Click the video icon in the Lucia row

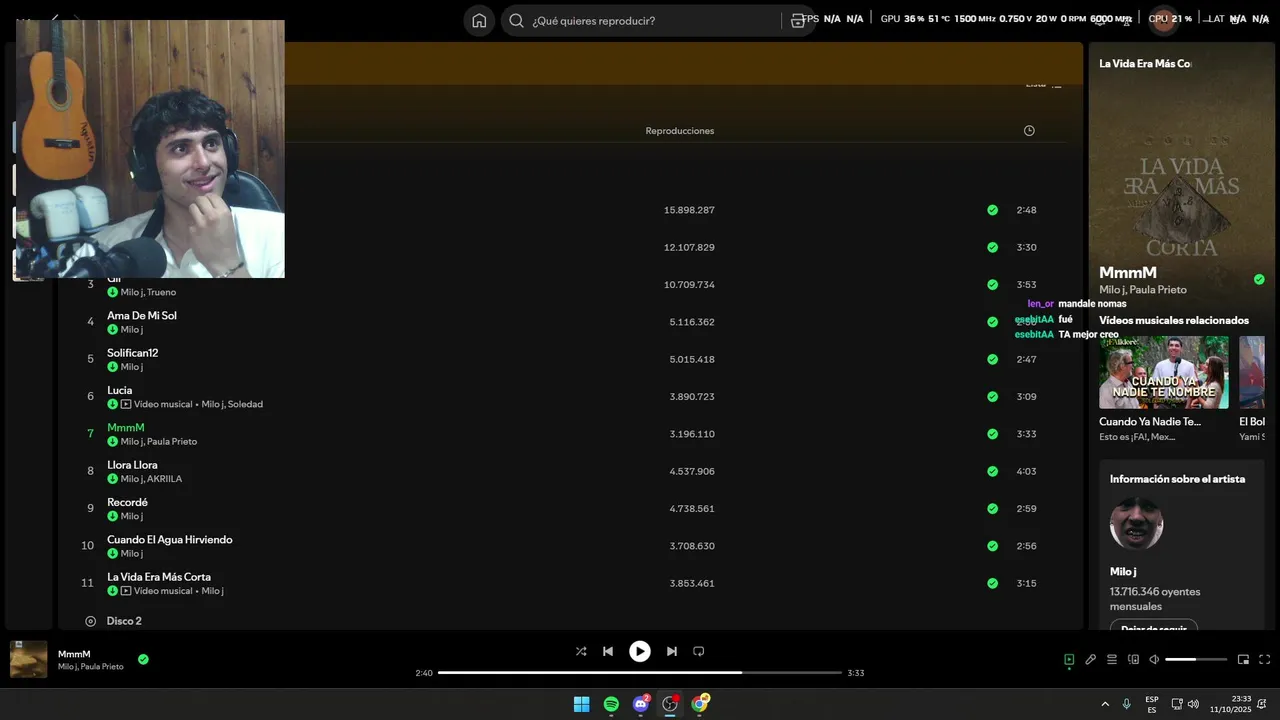(126, 404)
